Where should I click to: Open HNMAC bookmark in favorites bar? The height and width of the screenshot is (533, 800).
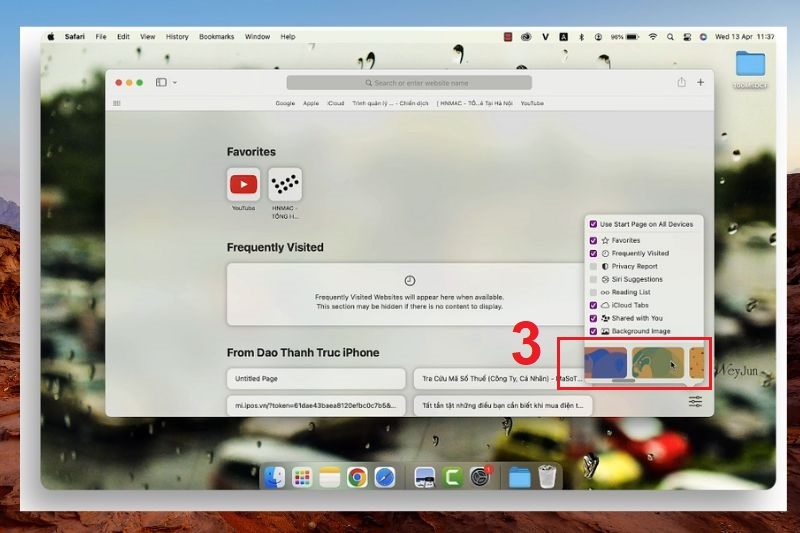474,103
